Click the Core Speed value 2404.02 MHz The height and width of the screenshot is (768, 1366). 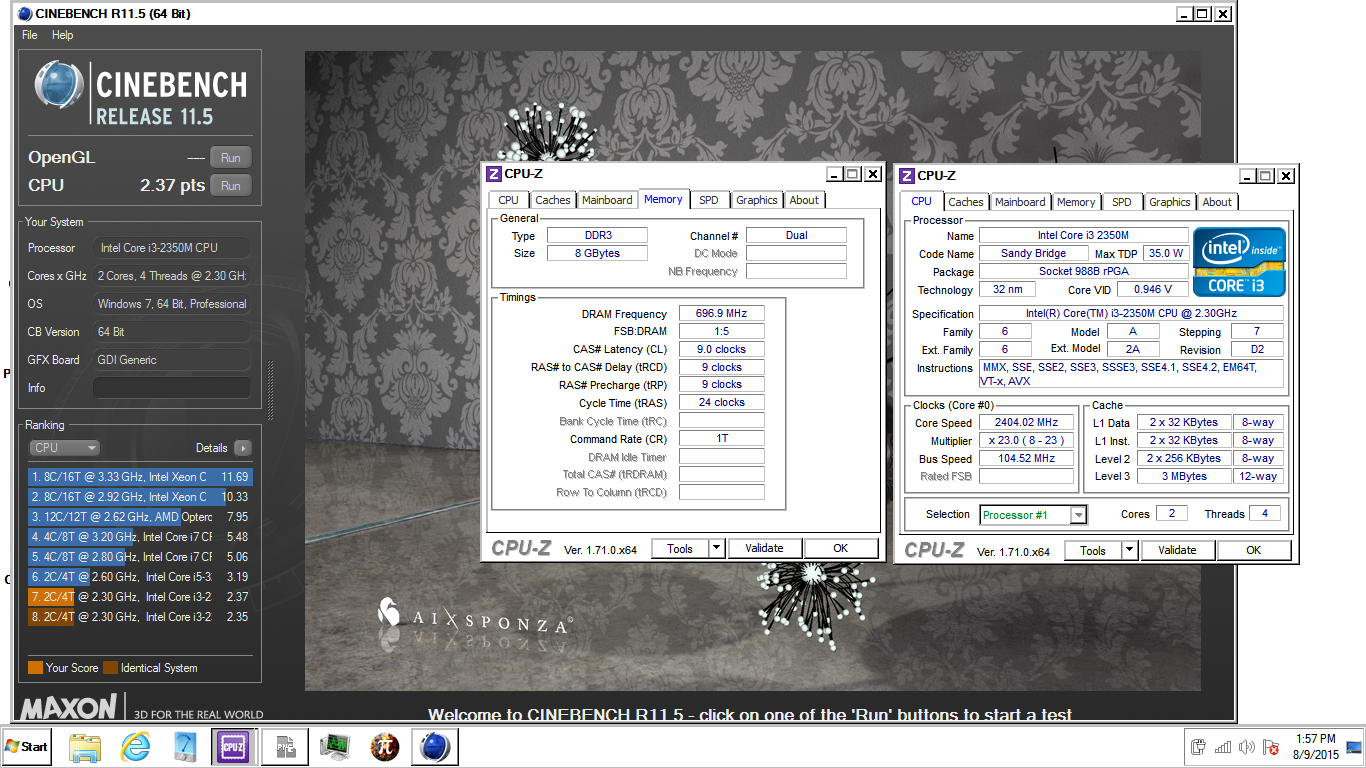[1027, 423]
